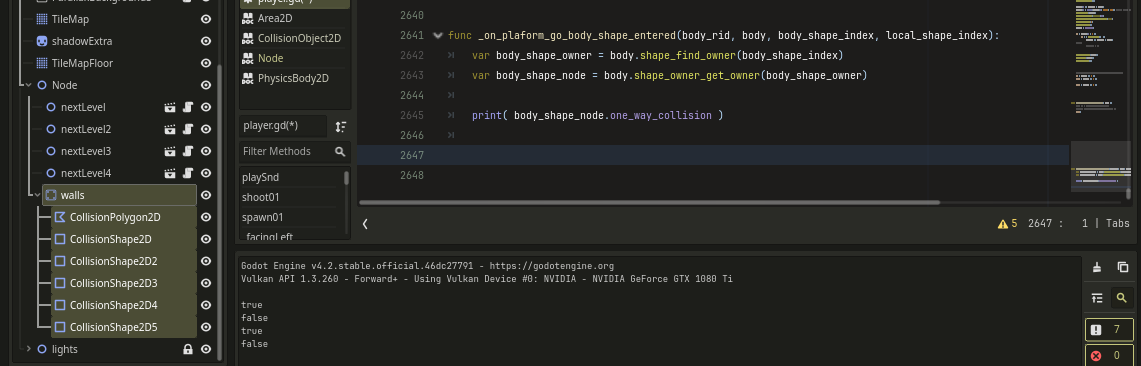Click the shadowExtra sprite icon
The image size is (1141, 366).
tap(41, 41)
